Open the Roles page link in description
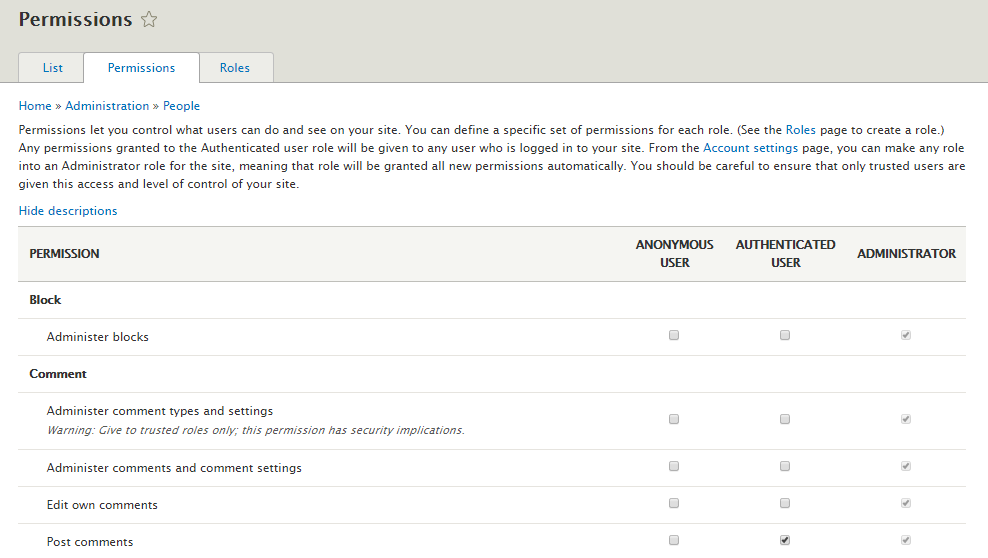Viewport: 988px width, 558px height. pos(800,130)
